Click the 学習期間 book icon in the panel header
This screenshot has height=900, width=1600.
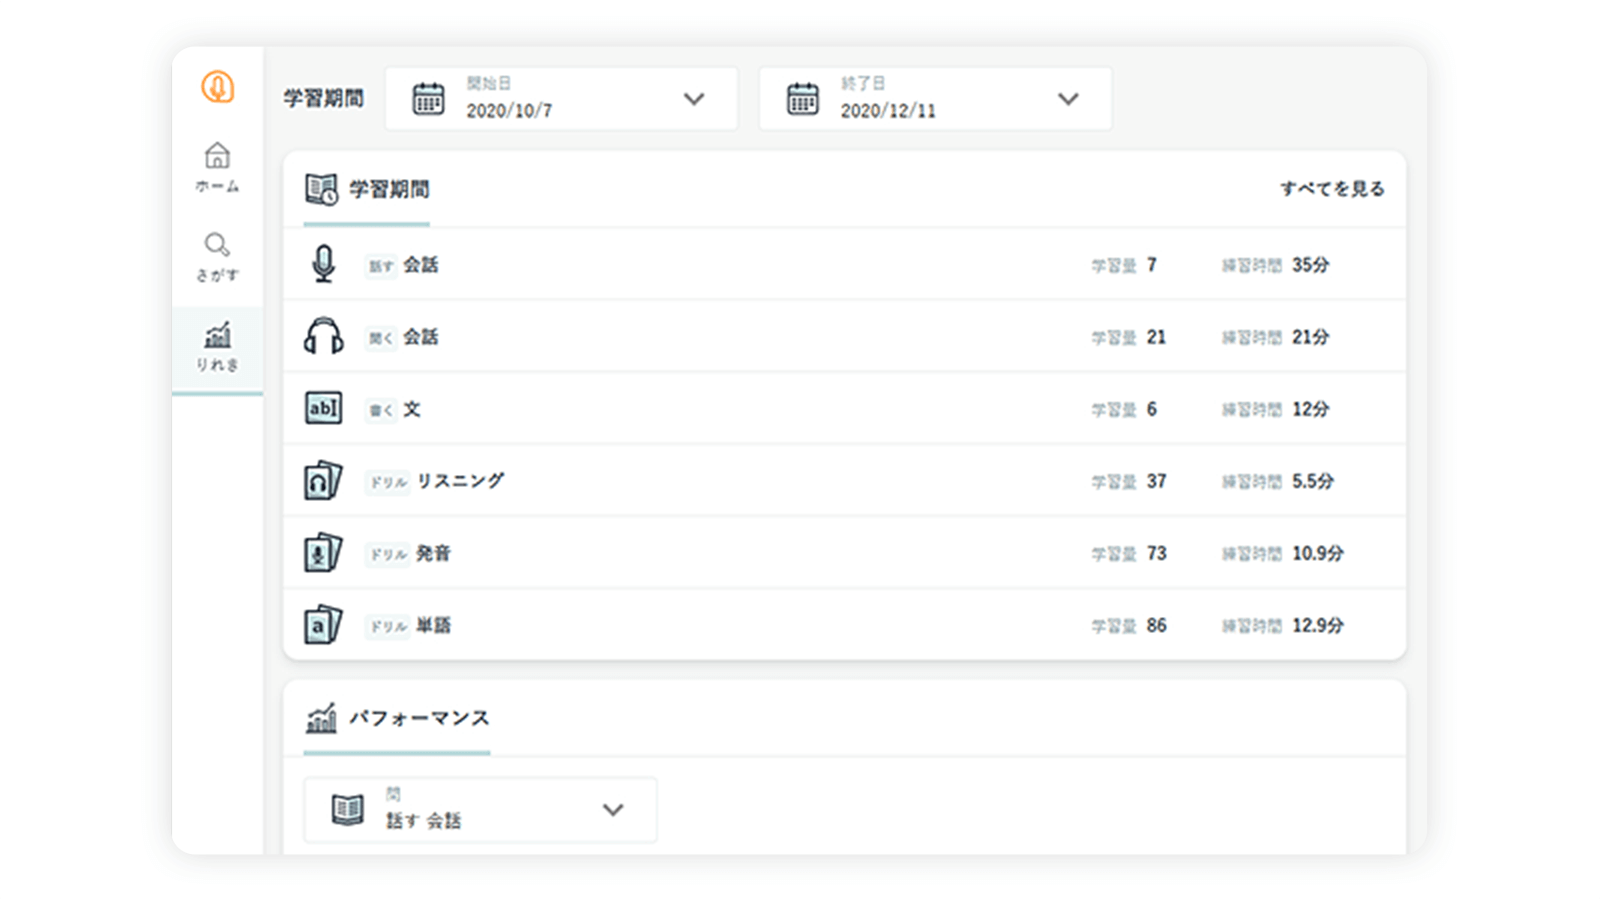click(320, 188)
